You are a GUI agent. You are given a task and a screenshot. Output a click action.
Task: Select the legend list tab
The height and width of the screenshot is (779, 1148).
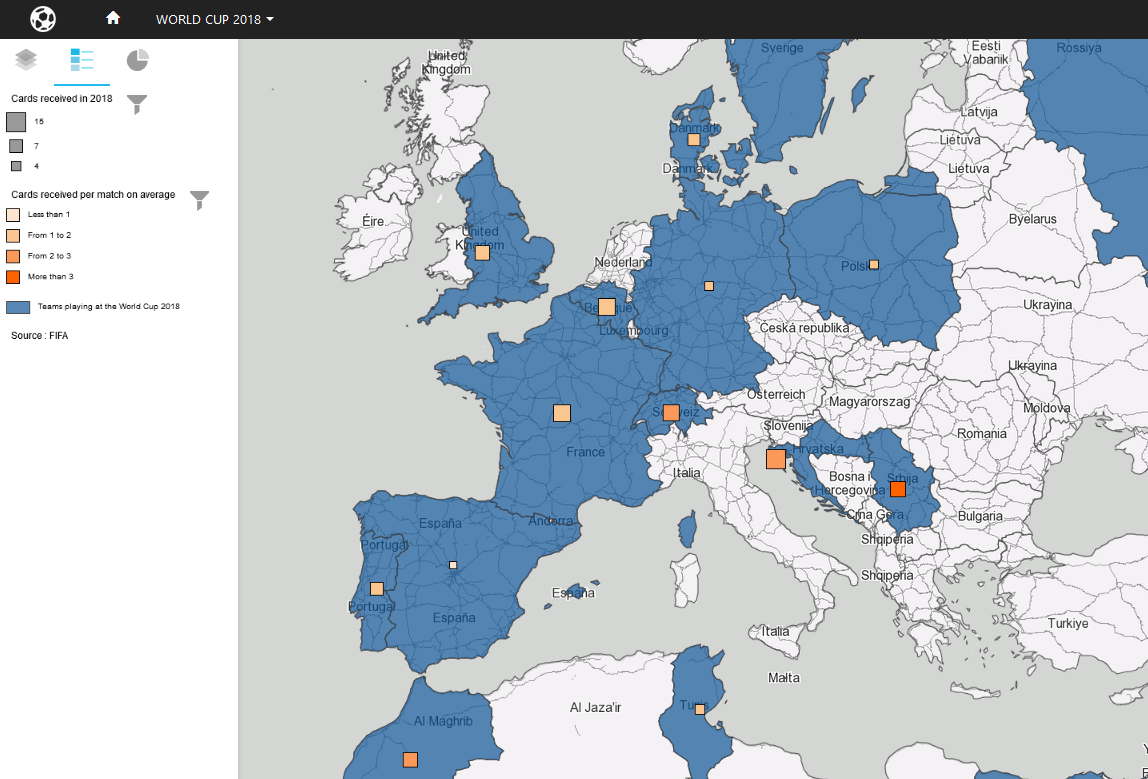[x=82, y=60]
